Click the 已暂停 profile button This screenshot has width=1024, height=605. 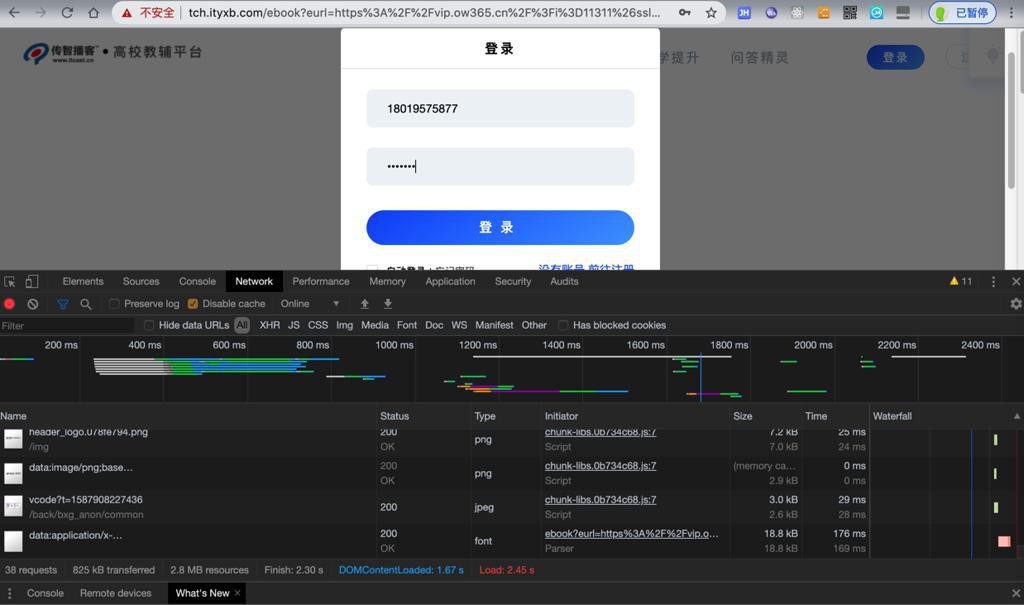coord(962,12)
